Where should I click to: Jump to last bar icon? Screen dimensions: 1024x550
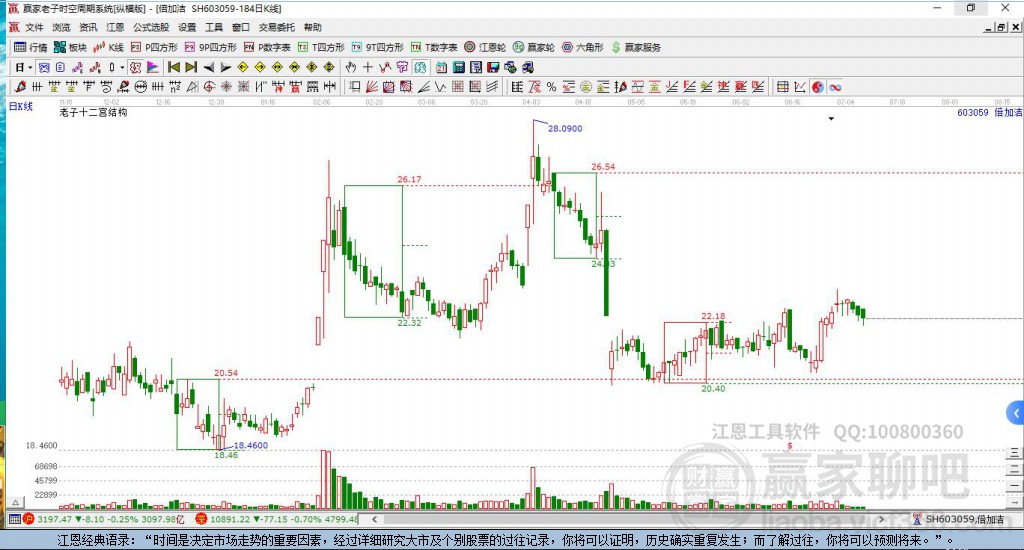(x=191, y=67)
